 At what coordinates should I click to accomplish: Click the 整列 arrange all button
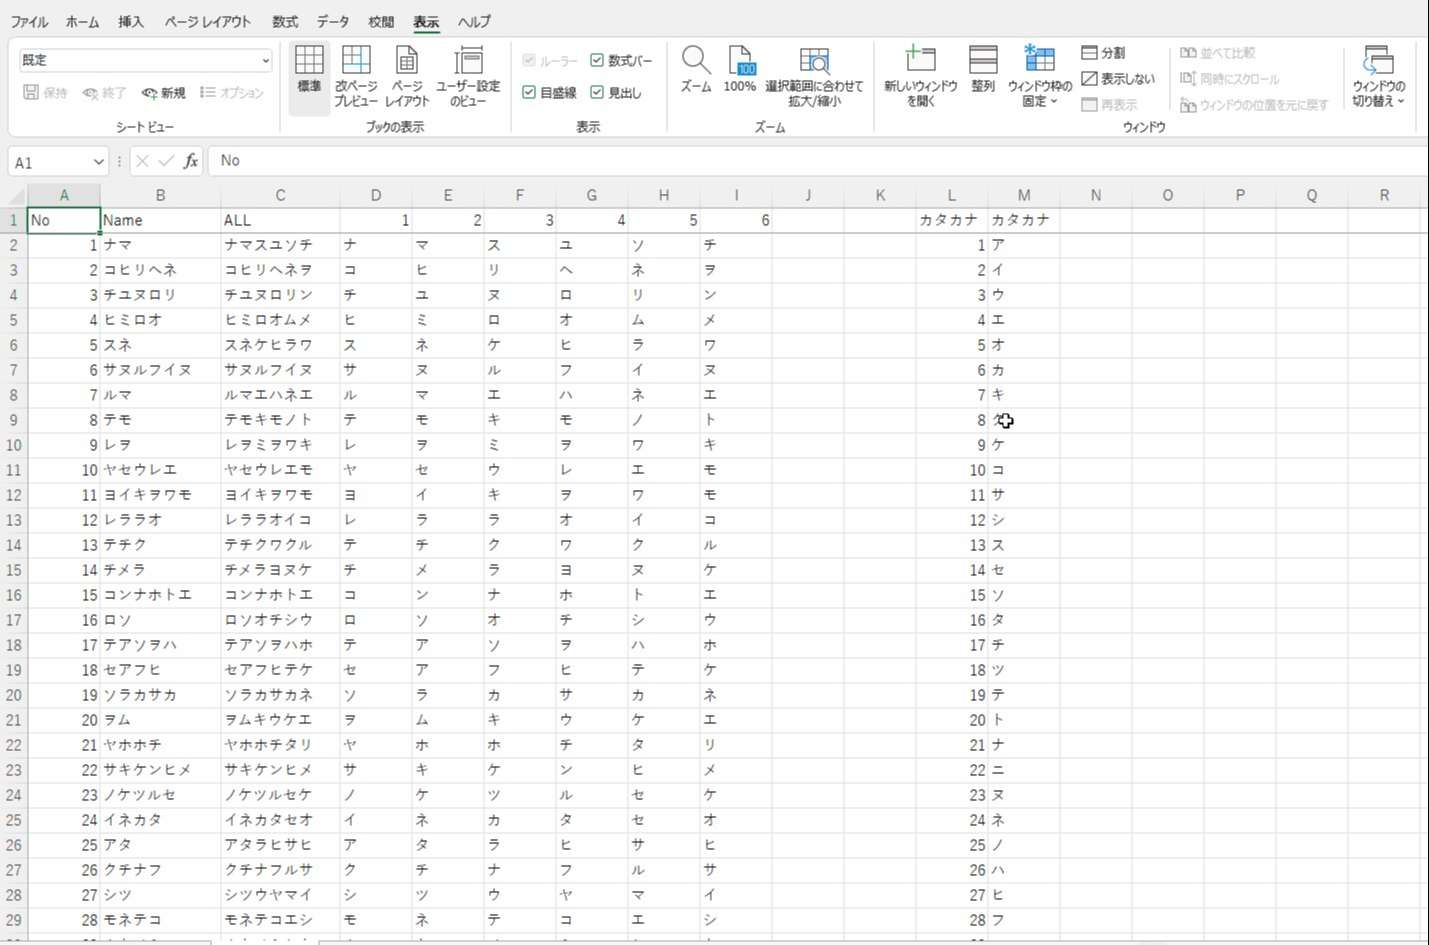[x=983, y=71]
